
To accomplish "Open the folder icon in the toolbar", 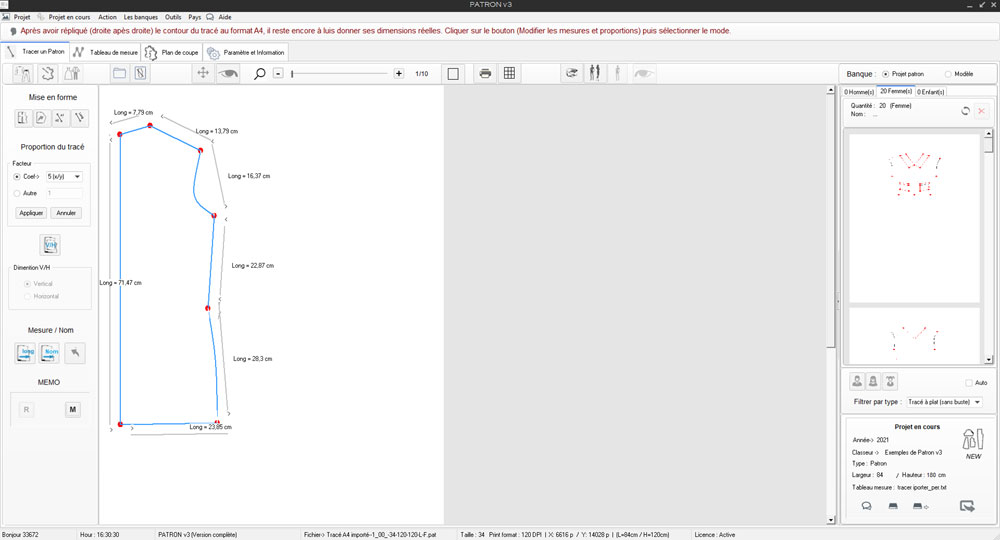I will [x=119, y=73].
